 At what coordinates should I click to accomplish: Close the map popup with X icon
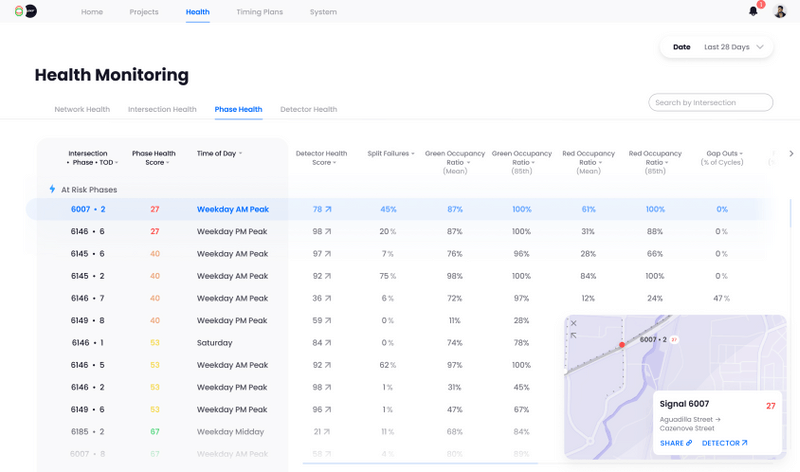(573, 323)
